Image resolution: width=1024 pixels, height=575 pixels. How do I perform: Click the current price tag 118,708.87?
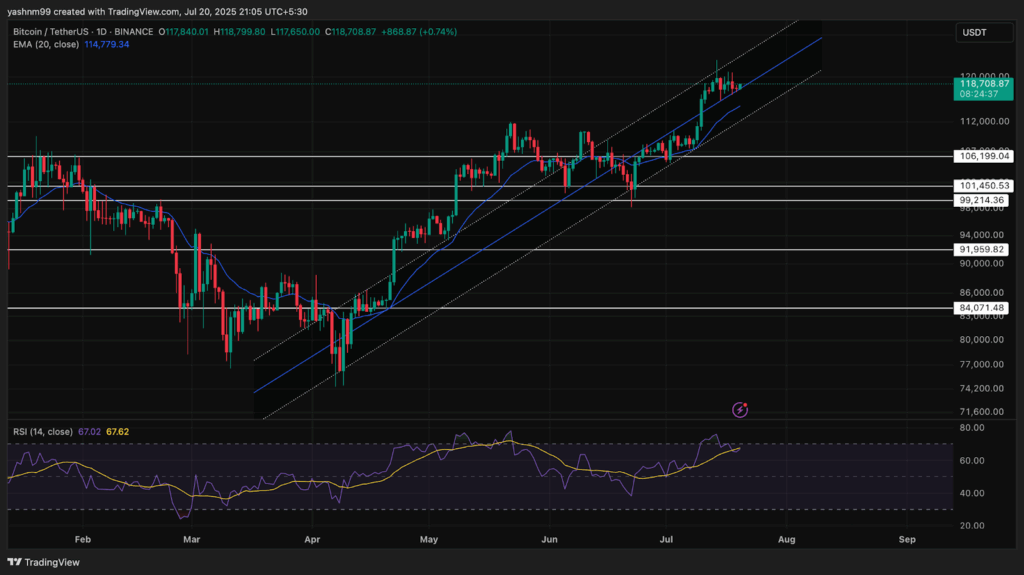(x=984, y=84)
